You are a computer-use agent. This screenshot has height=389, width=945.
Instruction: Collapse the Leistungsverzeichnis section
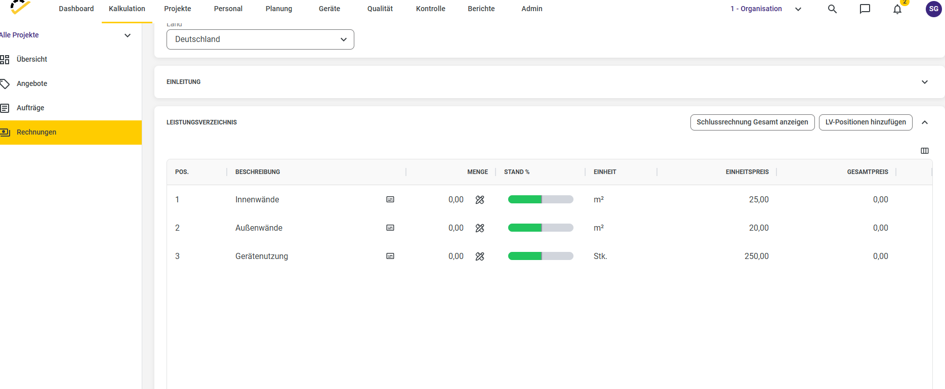click(x=925, y=122)
